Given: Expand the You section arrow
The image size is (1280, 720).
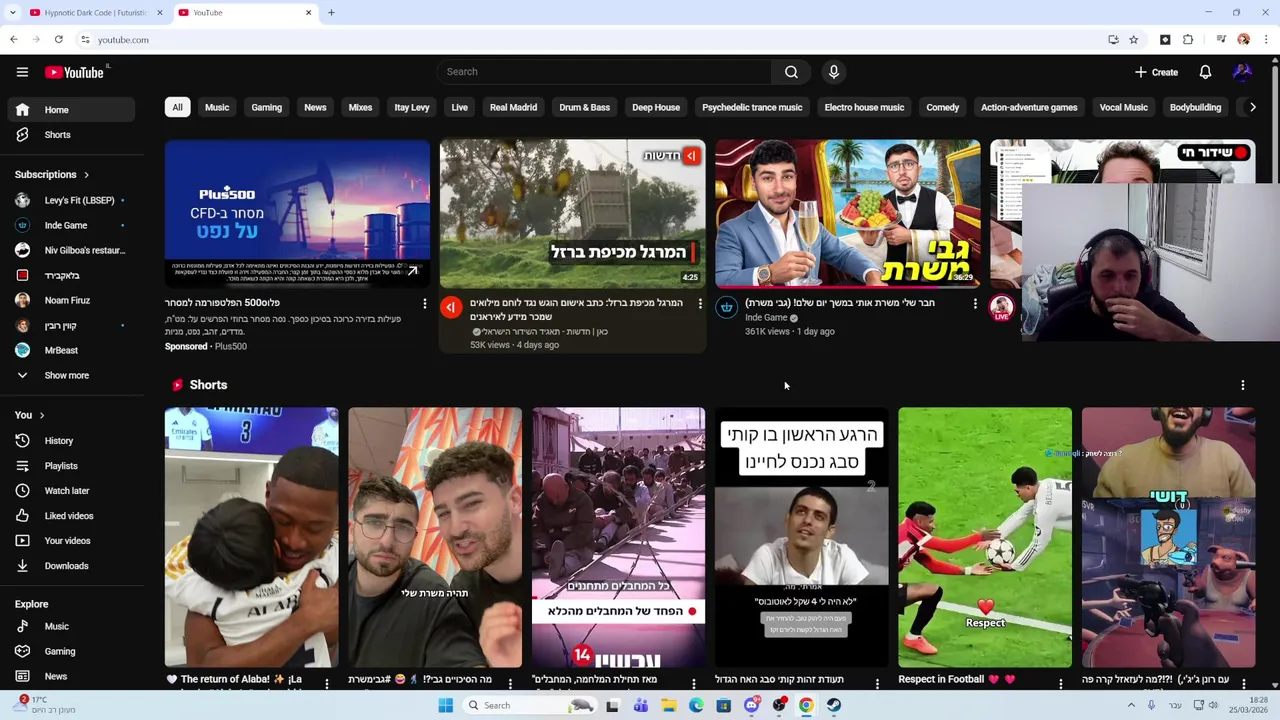Looking at the screenshot, I should coord(42,415).
